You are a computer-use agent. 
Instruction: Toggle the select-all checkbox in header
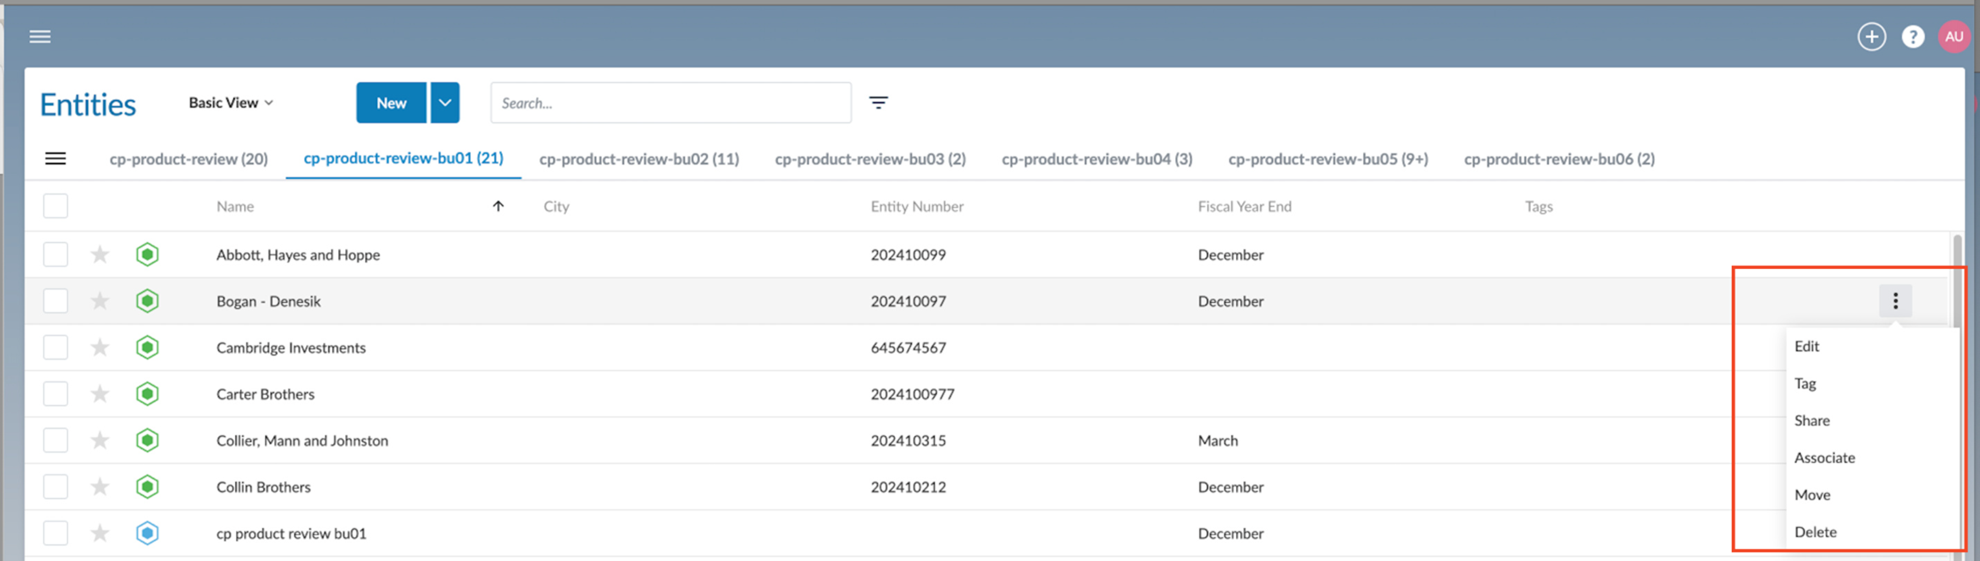coord(56,206)
